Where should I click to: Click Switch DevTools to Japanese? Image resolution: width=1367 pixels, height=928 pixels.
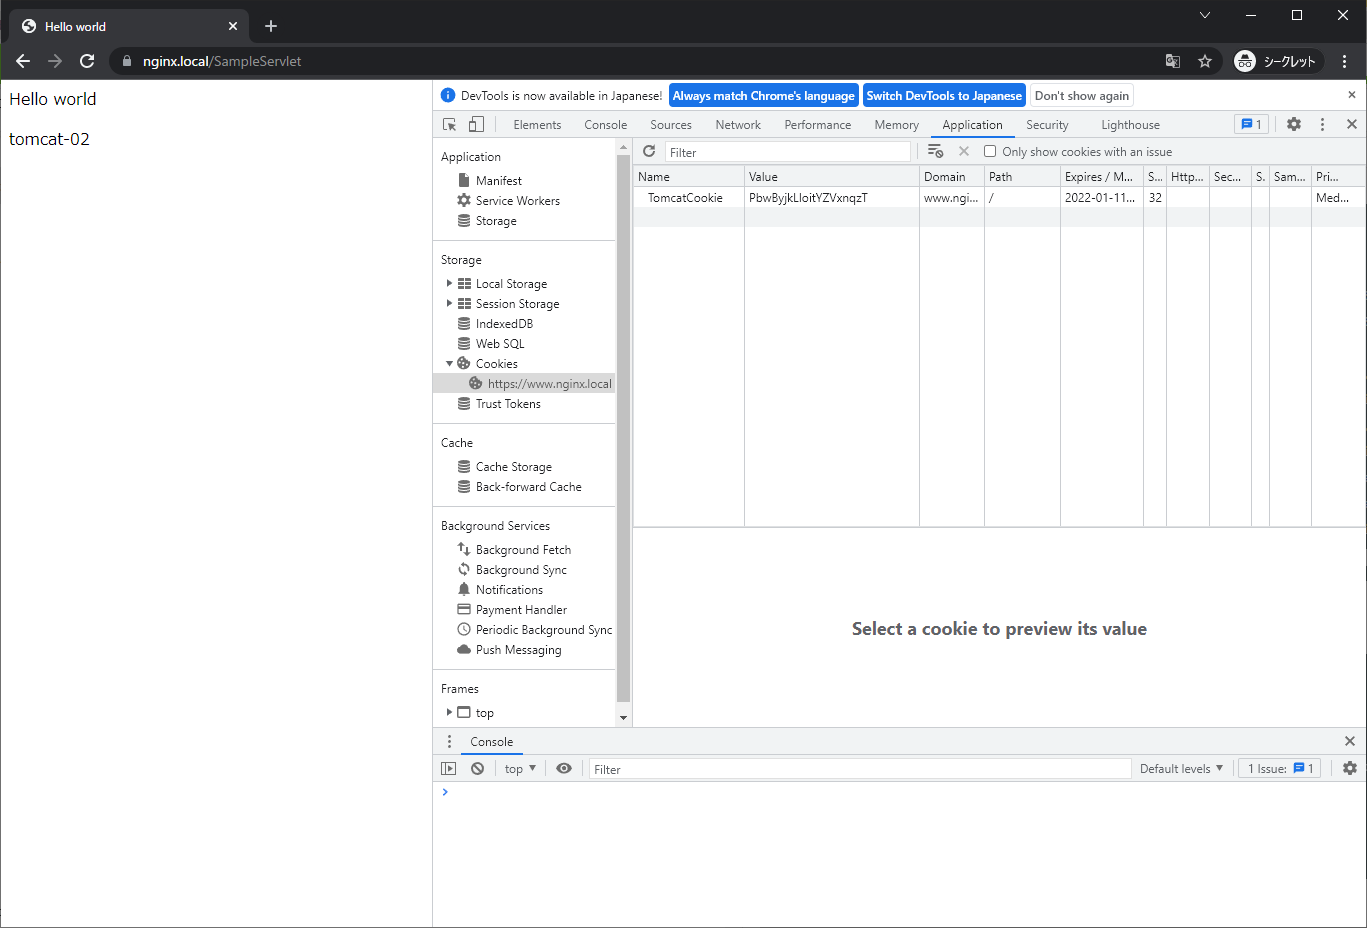(944, 96)
